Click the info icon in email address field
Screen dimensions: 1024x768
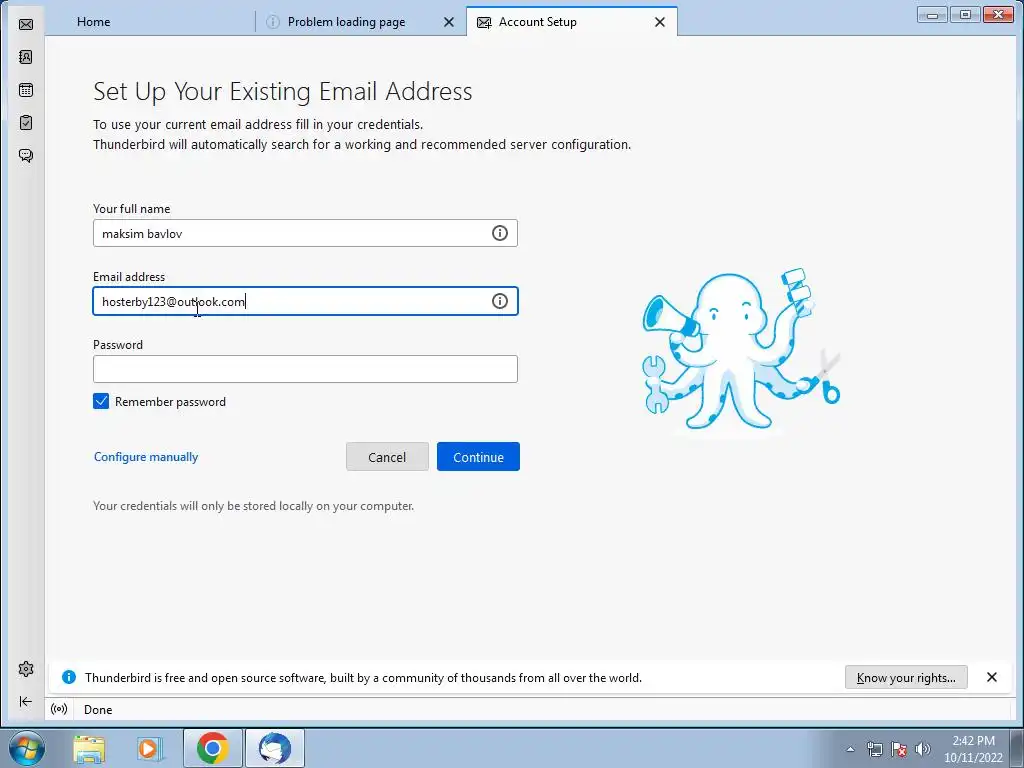[x=500, y=301]
